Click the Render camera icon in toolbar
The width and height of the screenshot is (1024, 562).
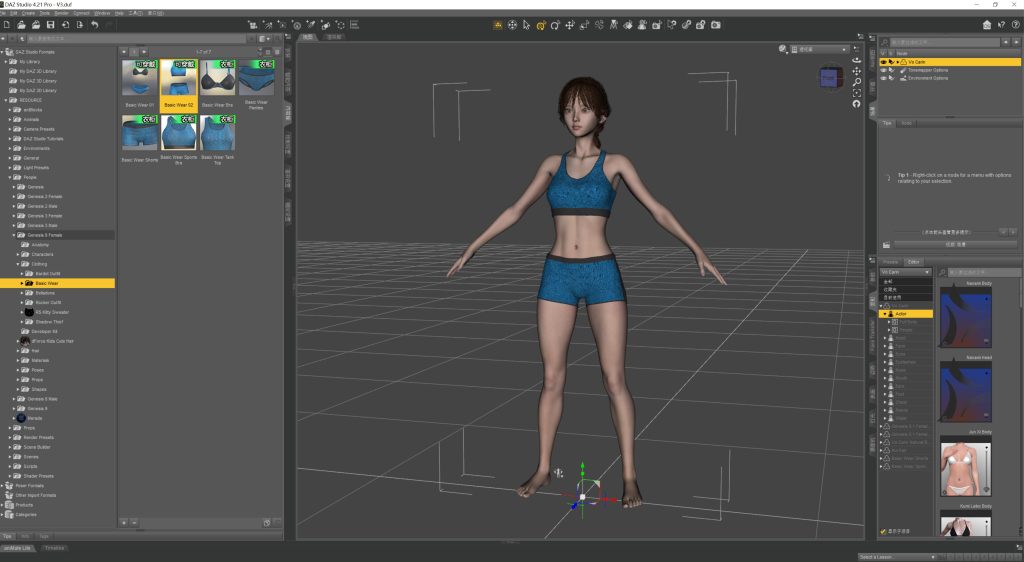pos(716,25)
